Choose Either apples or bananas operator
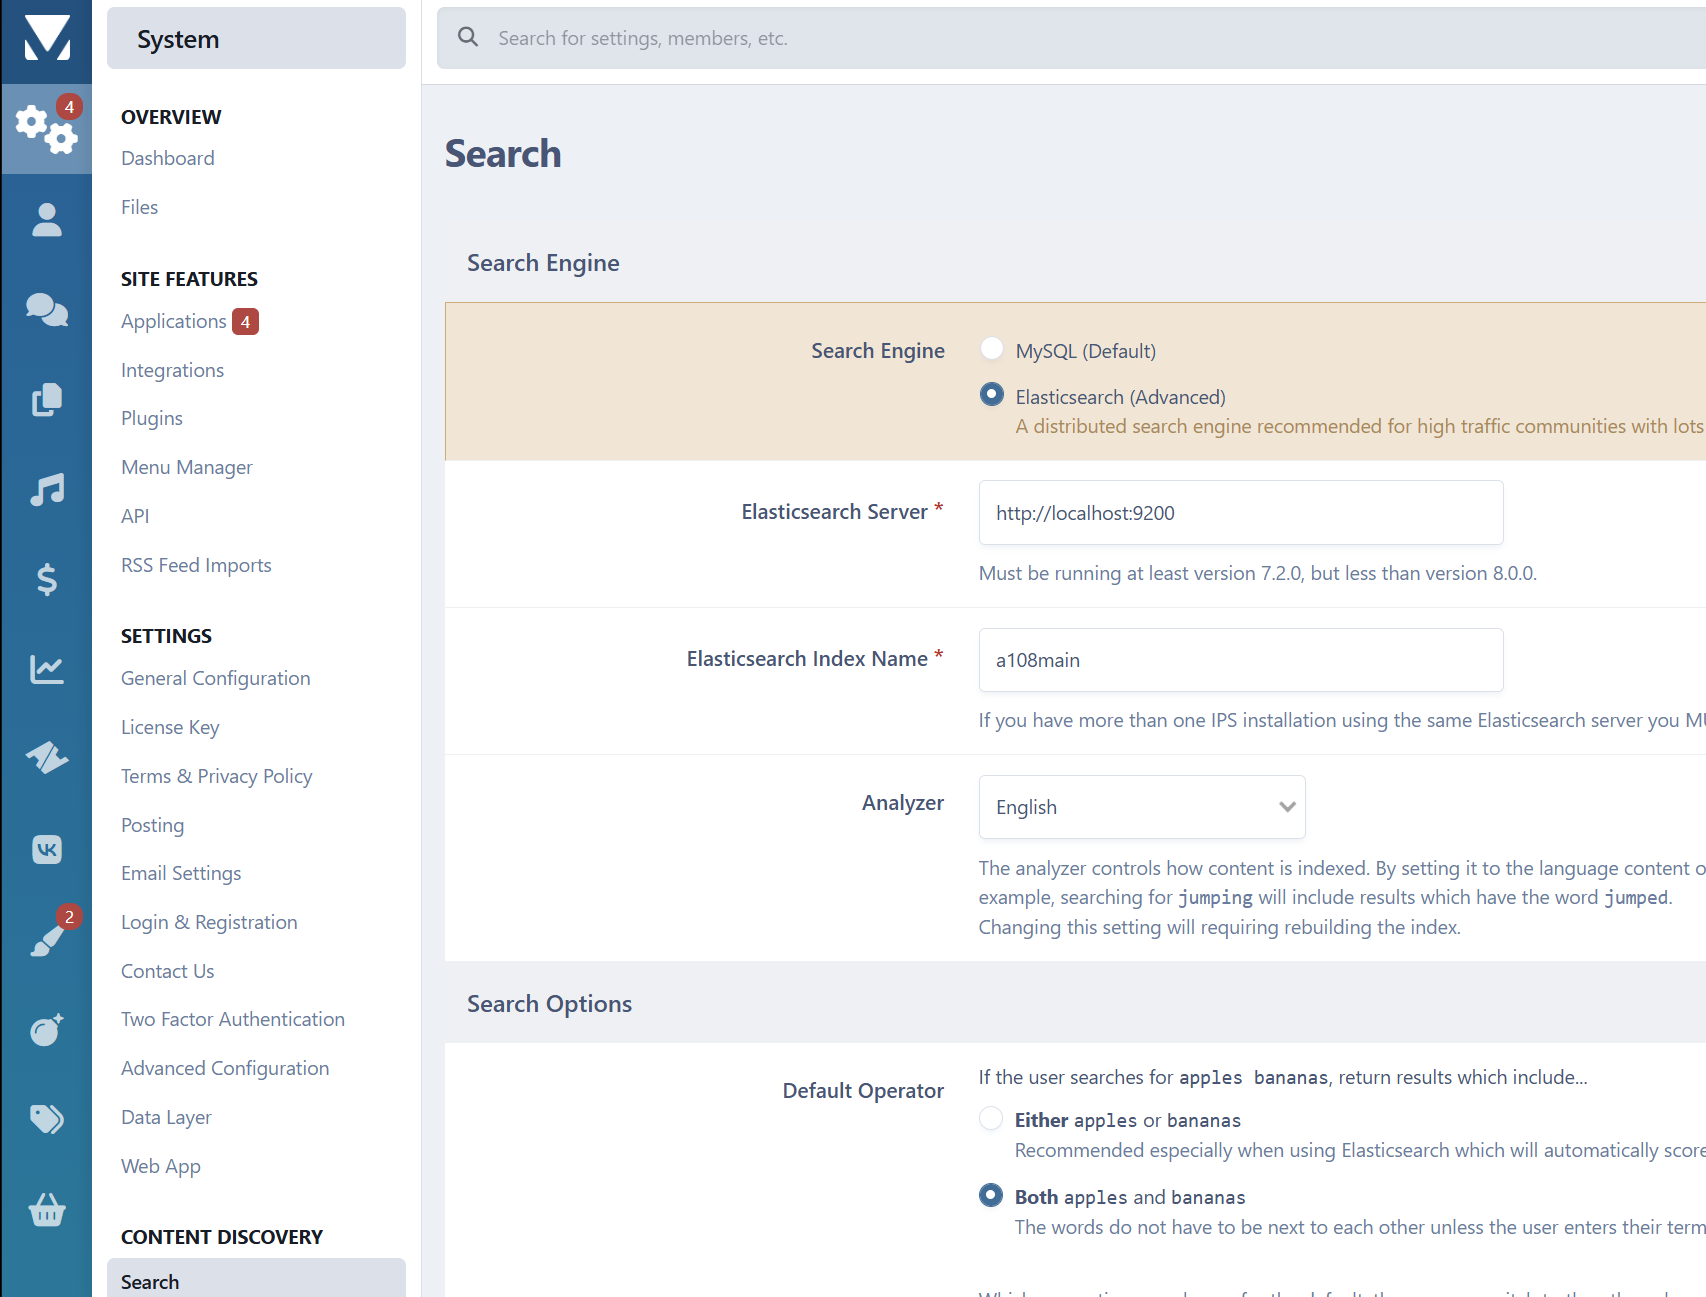Screen dimensions: 1706x1297 click(990, 1119)
